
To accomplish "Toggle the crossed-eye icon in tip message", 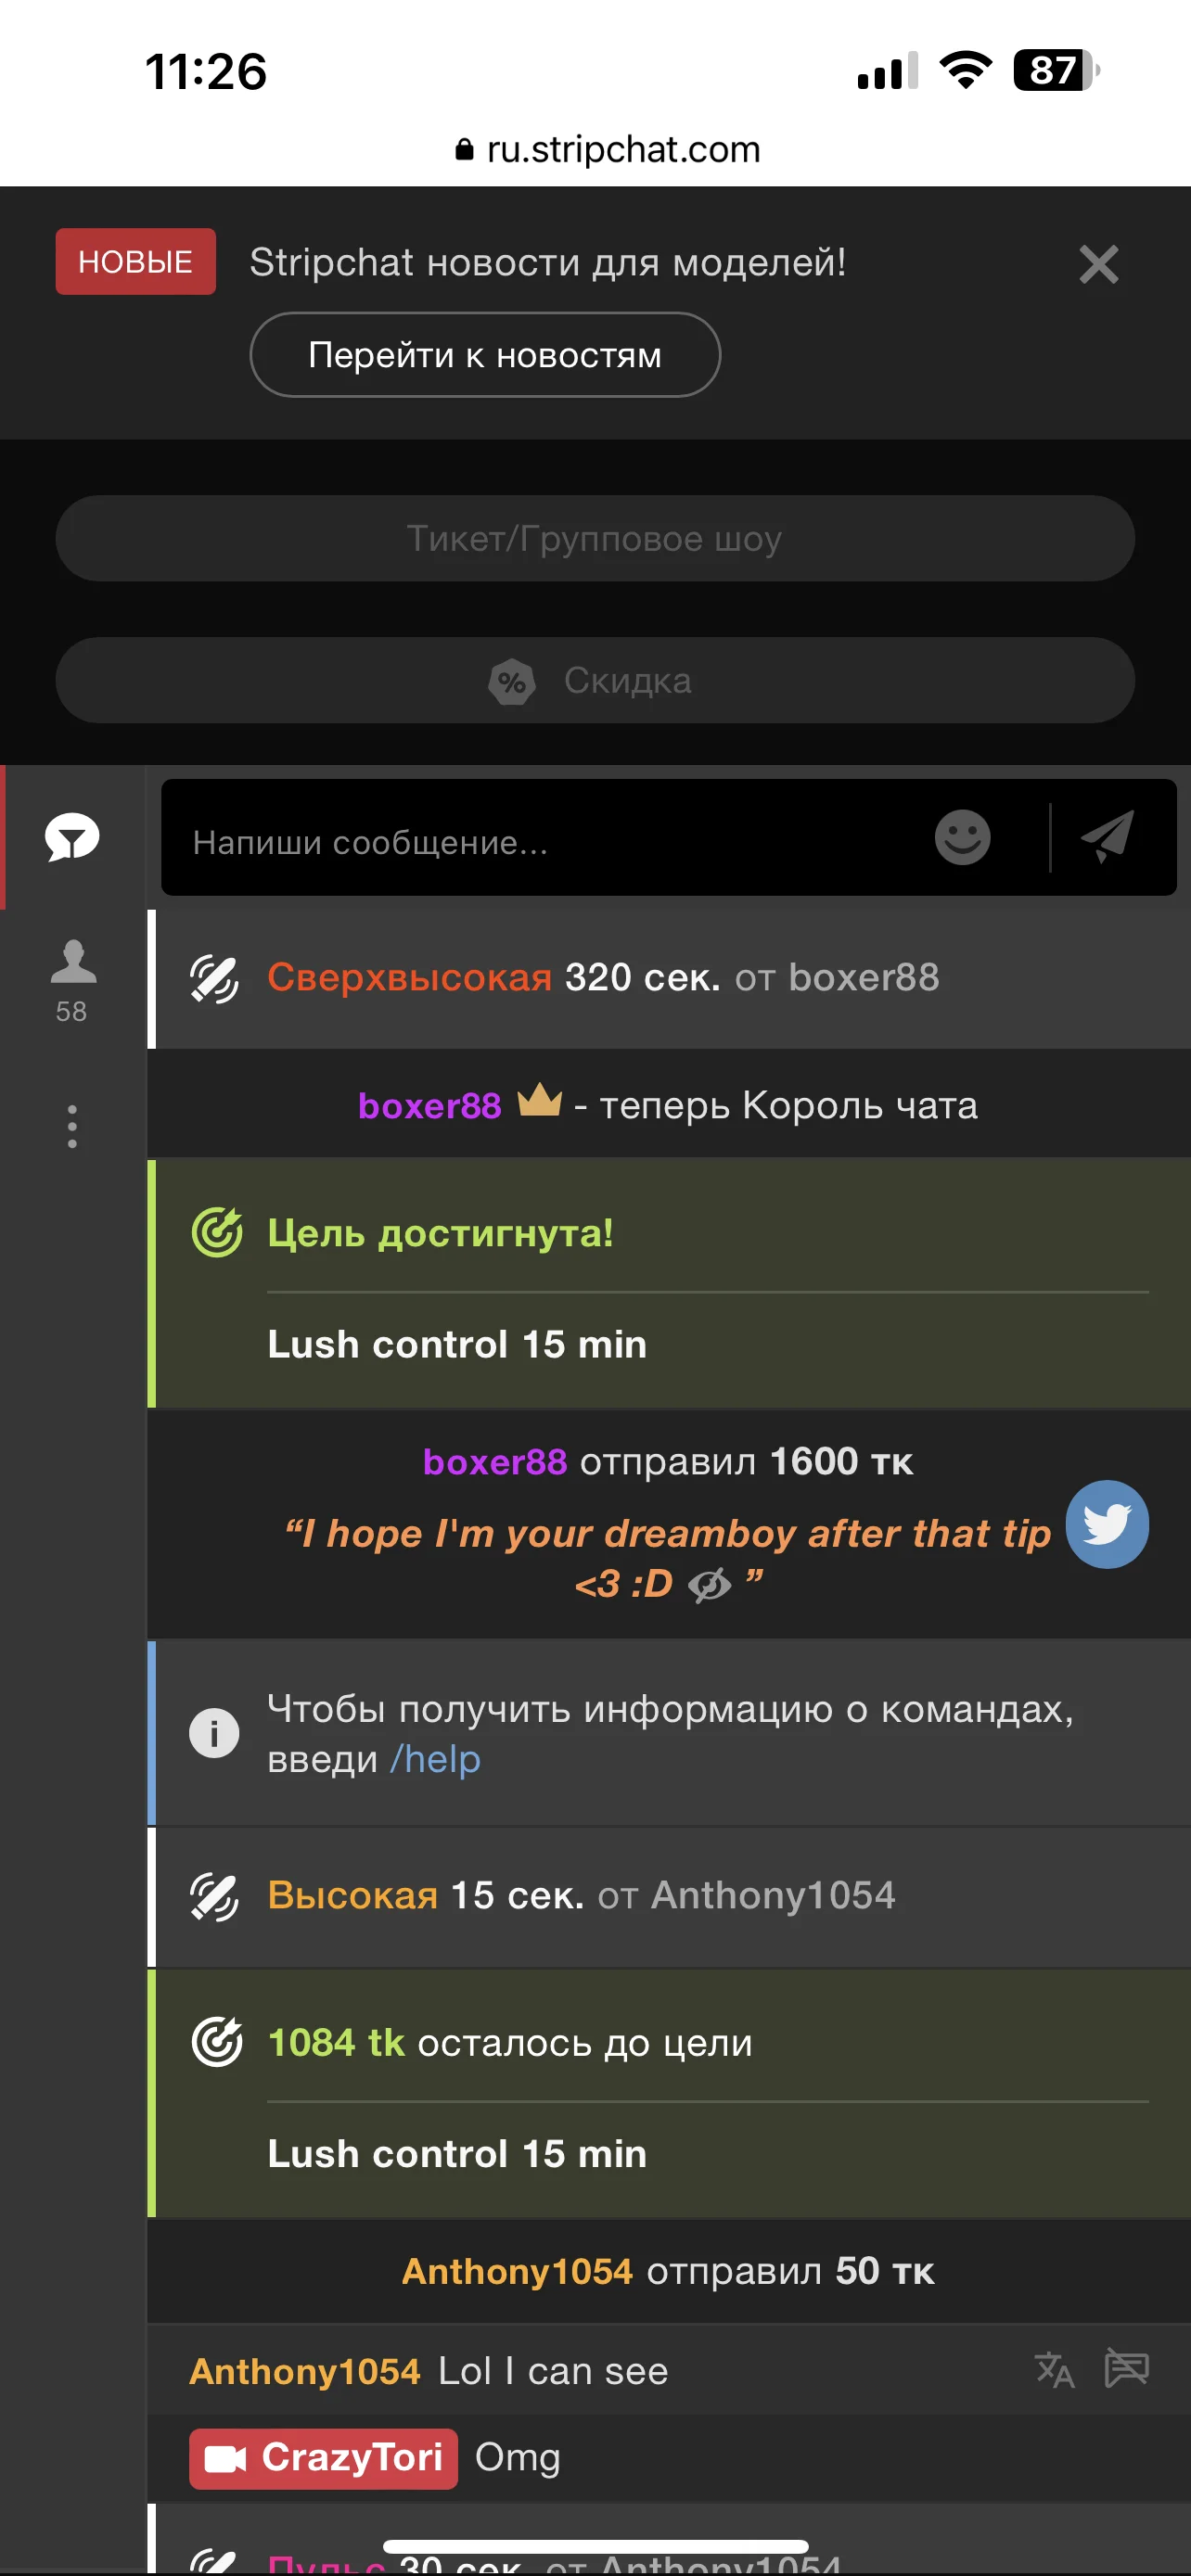I will [x=710, y=1585].
